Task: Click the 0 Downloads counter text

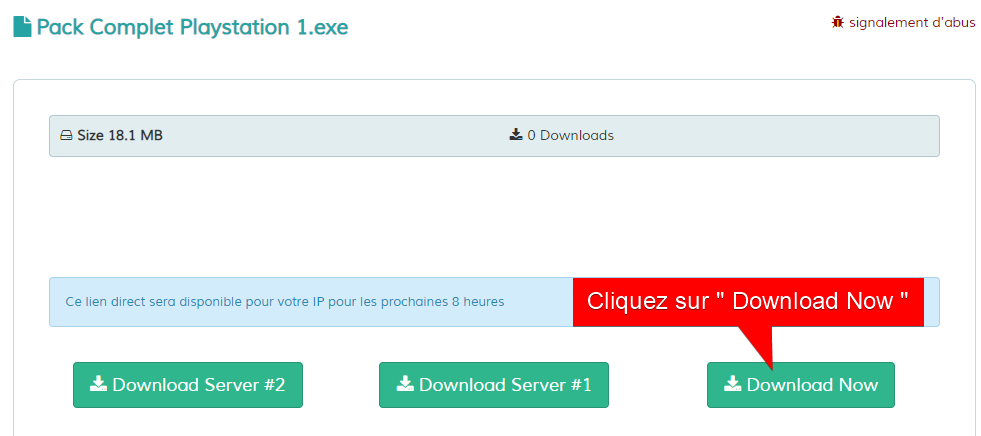Action: click(x=570, y=135)
